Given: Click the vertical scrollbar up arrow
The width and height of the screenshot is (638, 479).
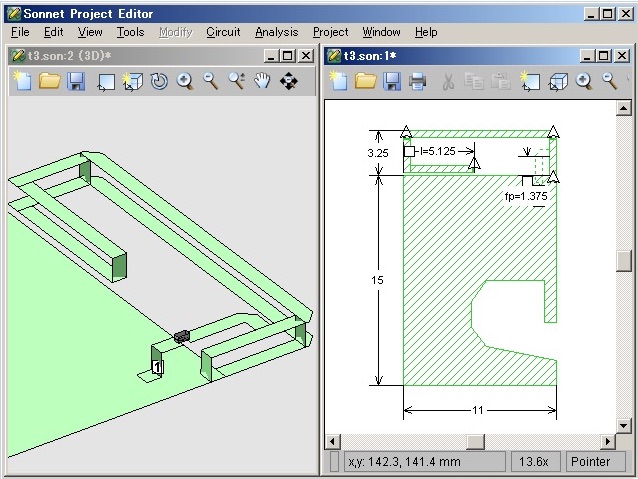Looking at the screenshot, I should tap(623, 108).
